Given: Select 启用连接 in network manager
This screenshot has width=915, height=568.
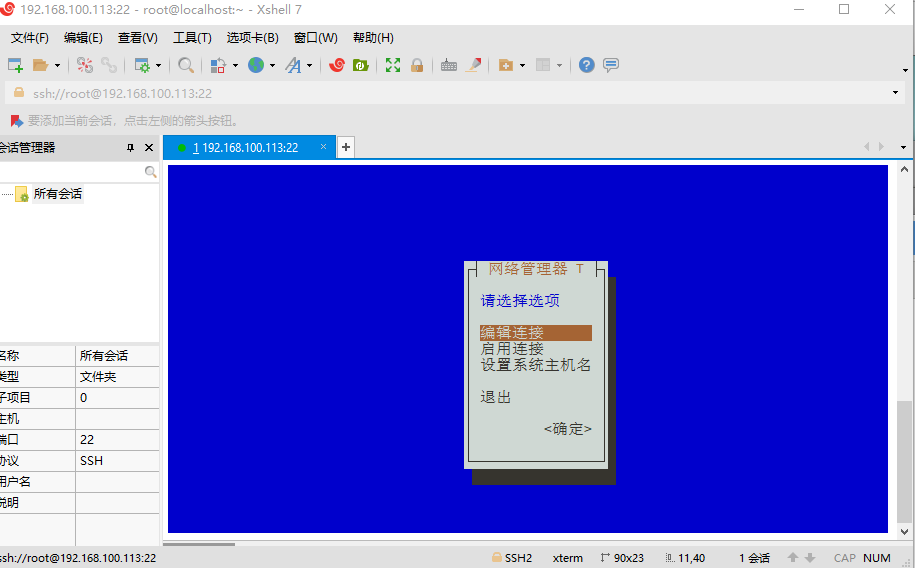Looking at the screenshot, I should (x=512, y=349).
